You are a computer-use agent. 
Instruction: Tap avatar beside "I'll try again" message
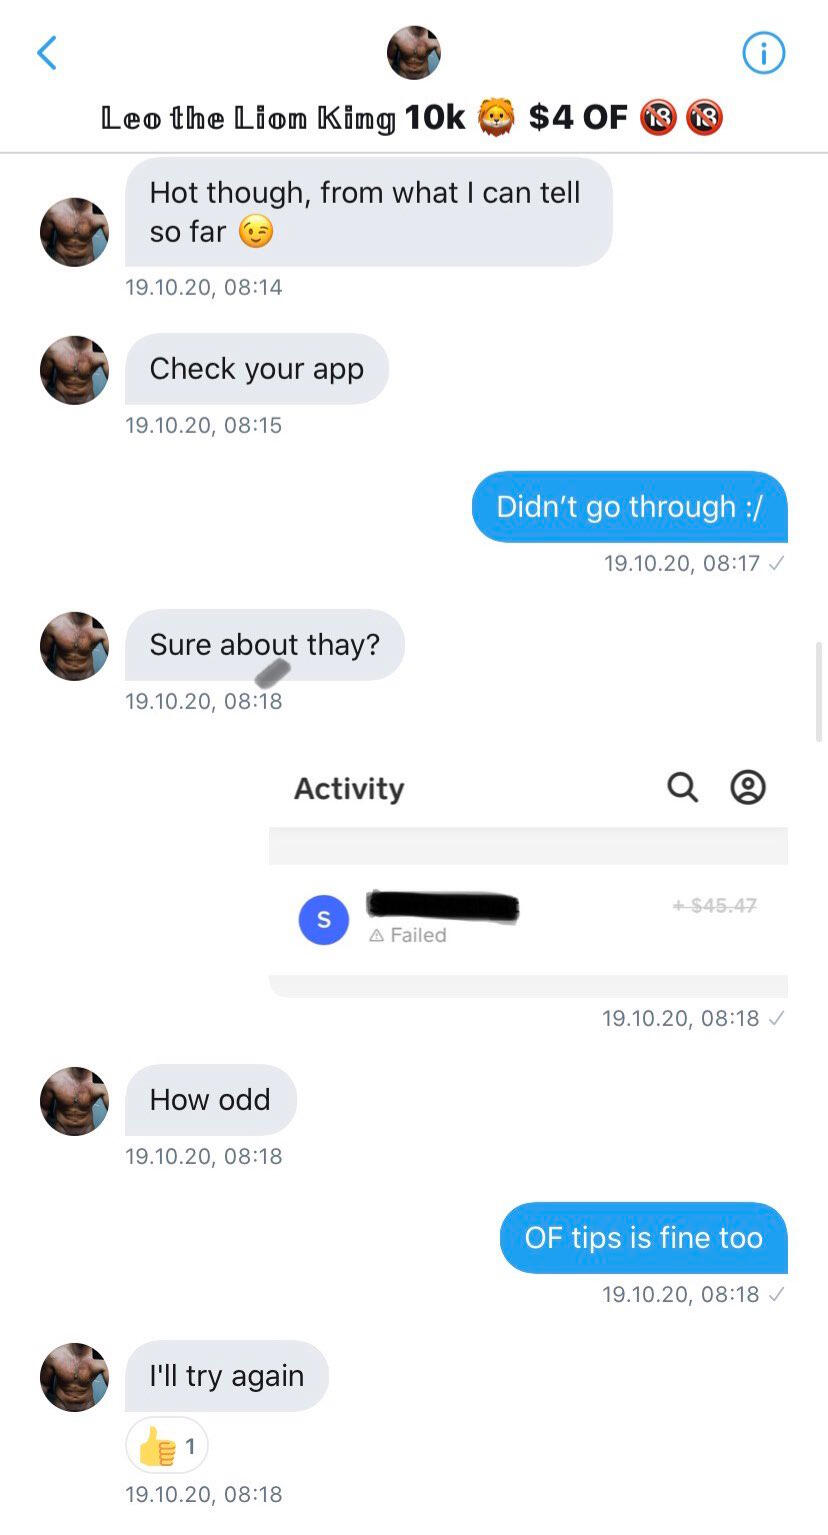(74, 1377)
